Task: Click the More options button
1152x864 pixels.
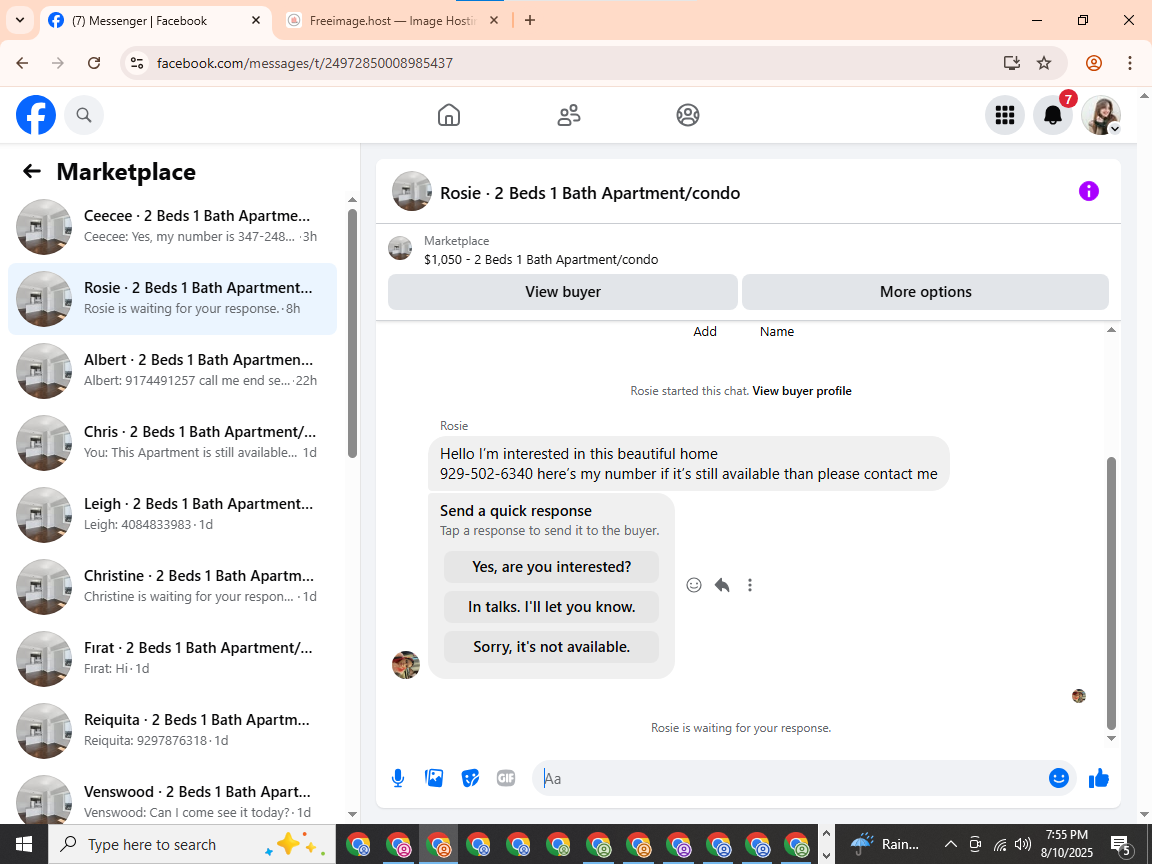Action: tap(925, 292)
